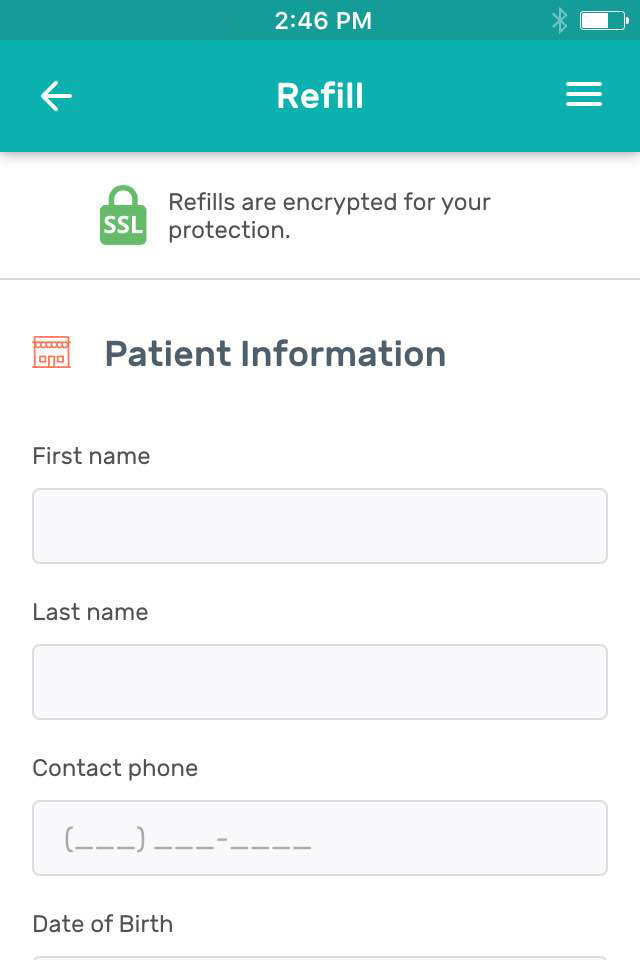Focus the First name input field
The height and width of the screenshot is (960, 640).
tap(320, 526)
